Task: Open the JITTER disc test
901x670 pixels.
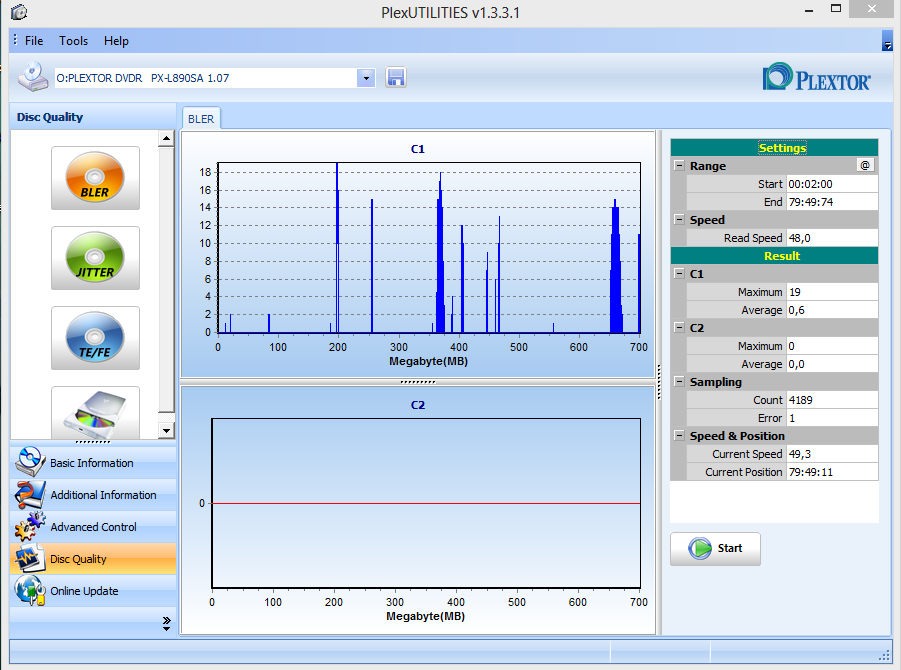Action: [x=95, y=258]
